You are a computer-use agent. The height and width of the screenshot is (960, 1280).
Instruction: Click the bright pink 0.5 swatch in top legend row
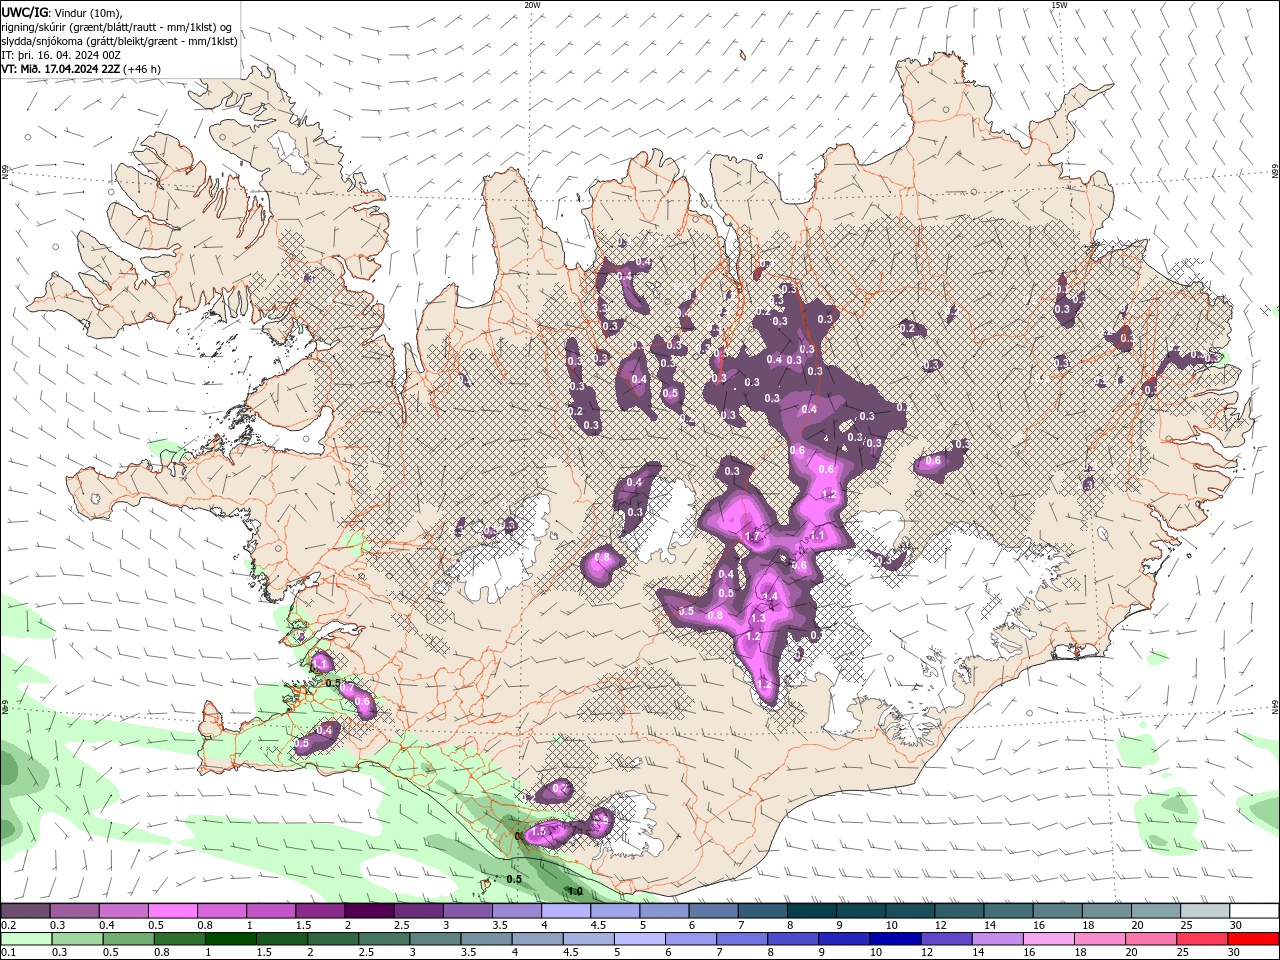(172, 911)
